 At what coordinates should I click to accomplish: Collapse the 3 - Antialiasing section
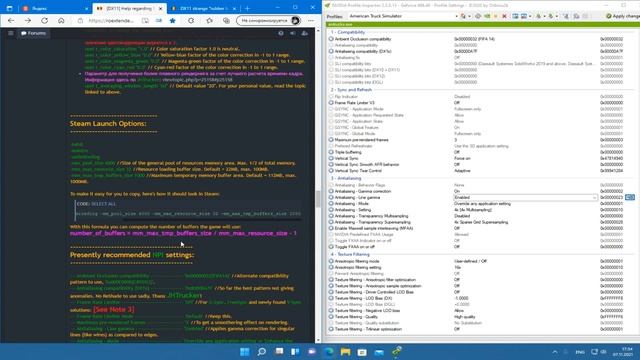point(346,178)
